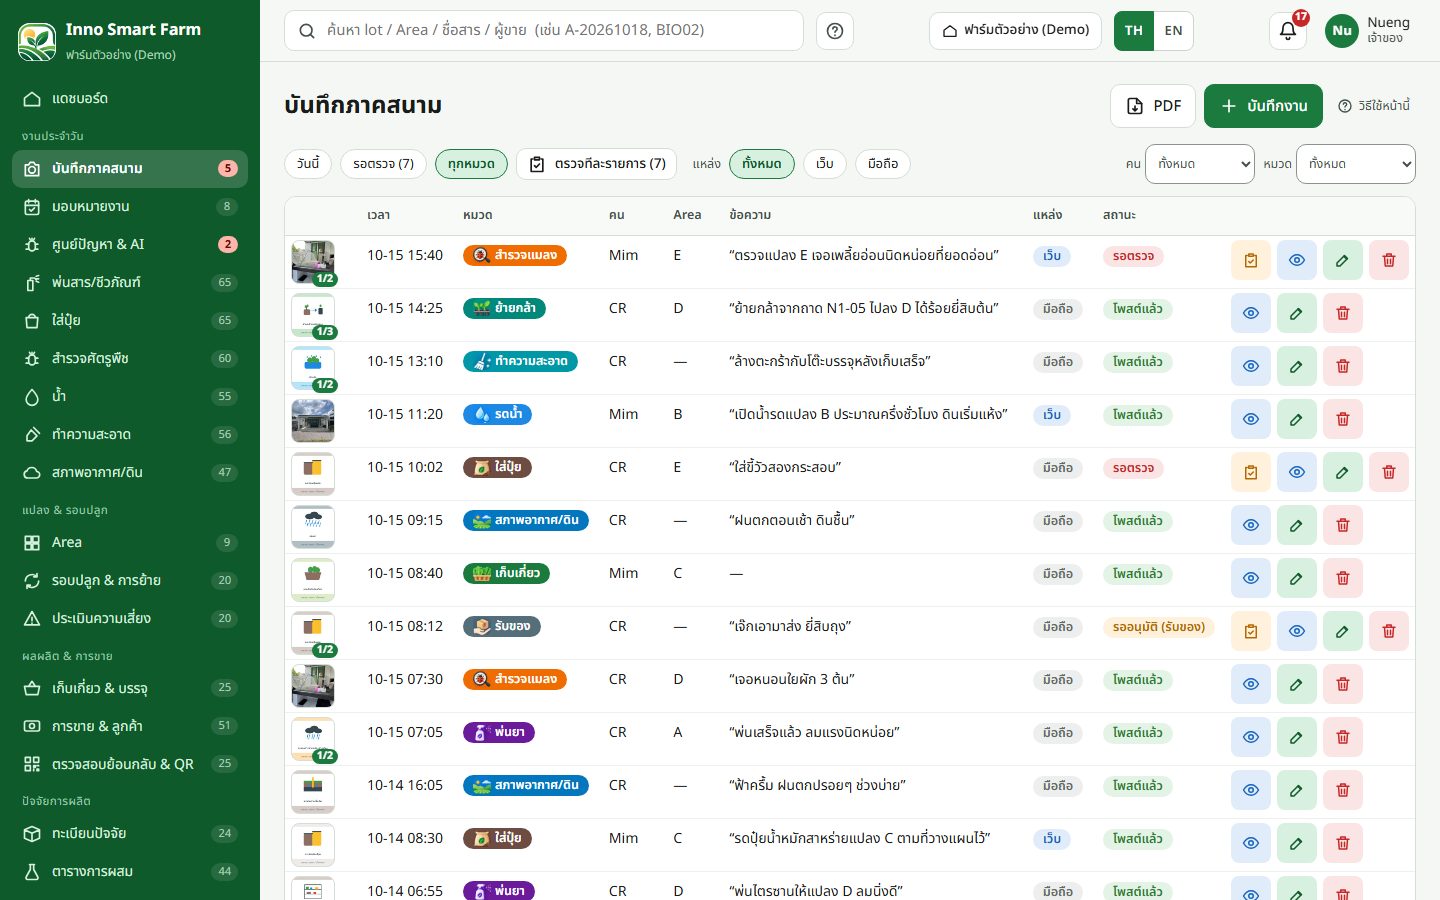Open ศูนย์ปัญหา & AI in sidebar
The height and width of the screenshot is (900, 1440).
(130, 244)
